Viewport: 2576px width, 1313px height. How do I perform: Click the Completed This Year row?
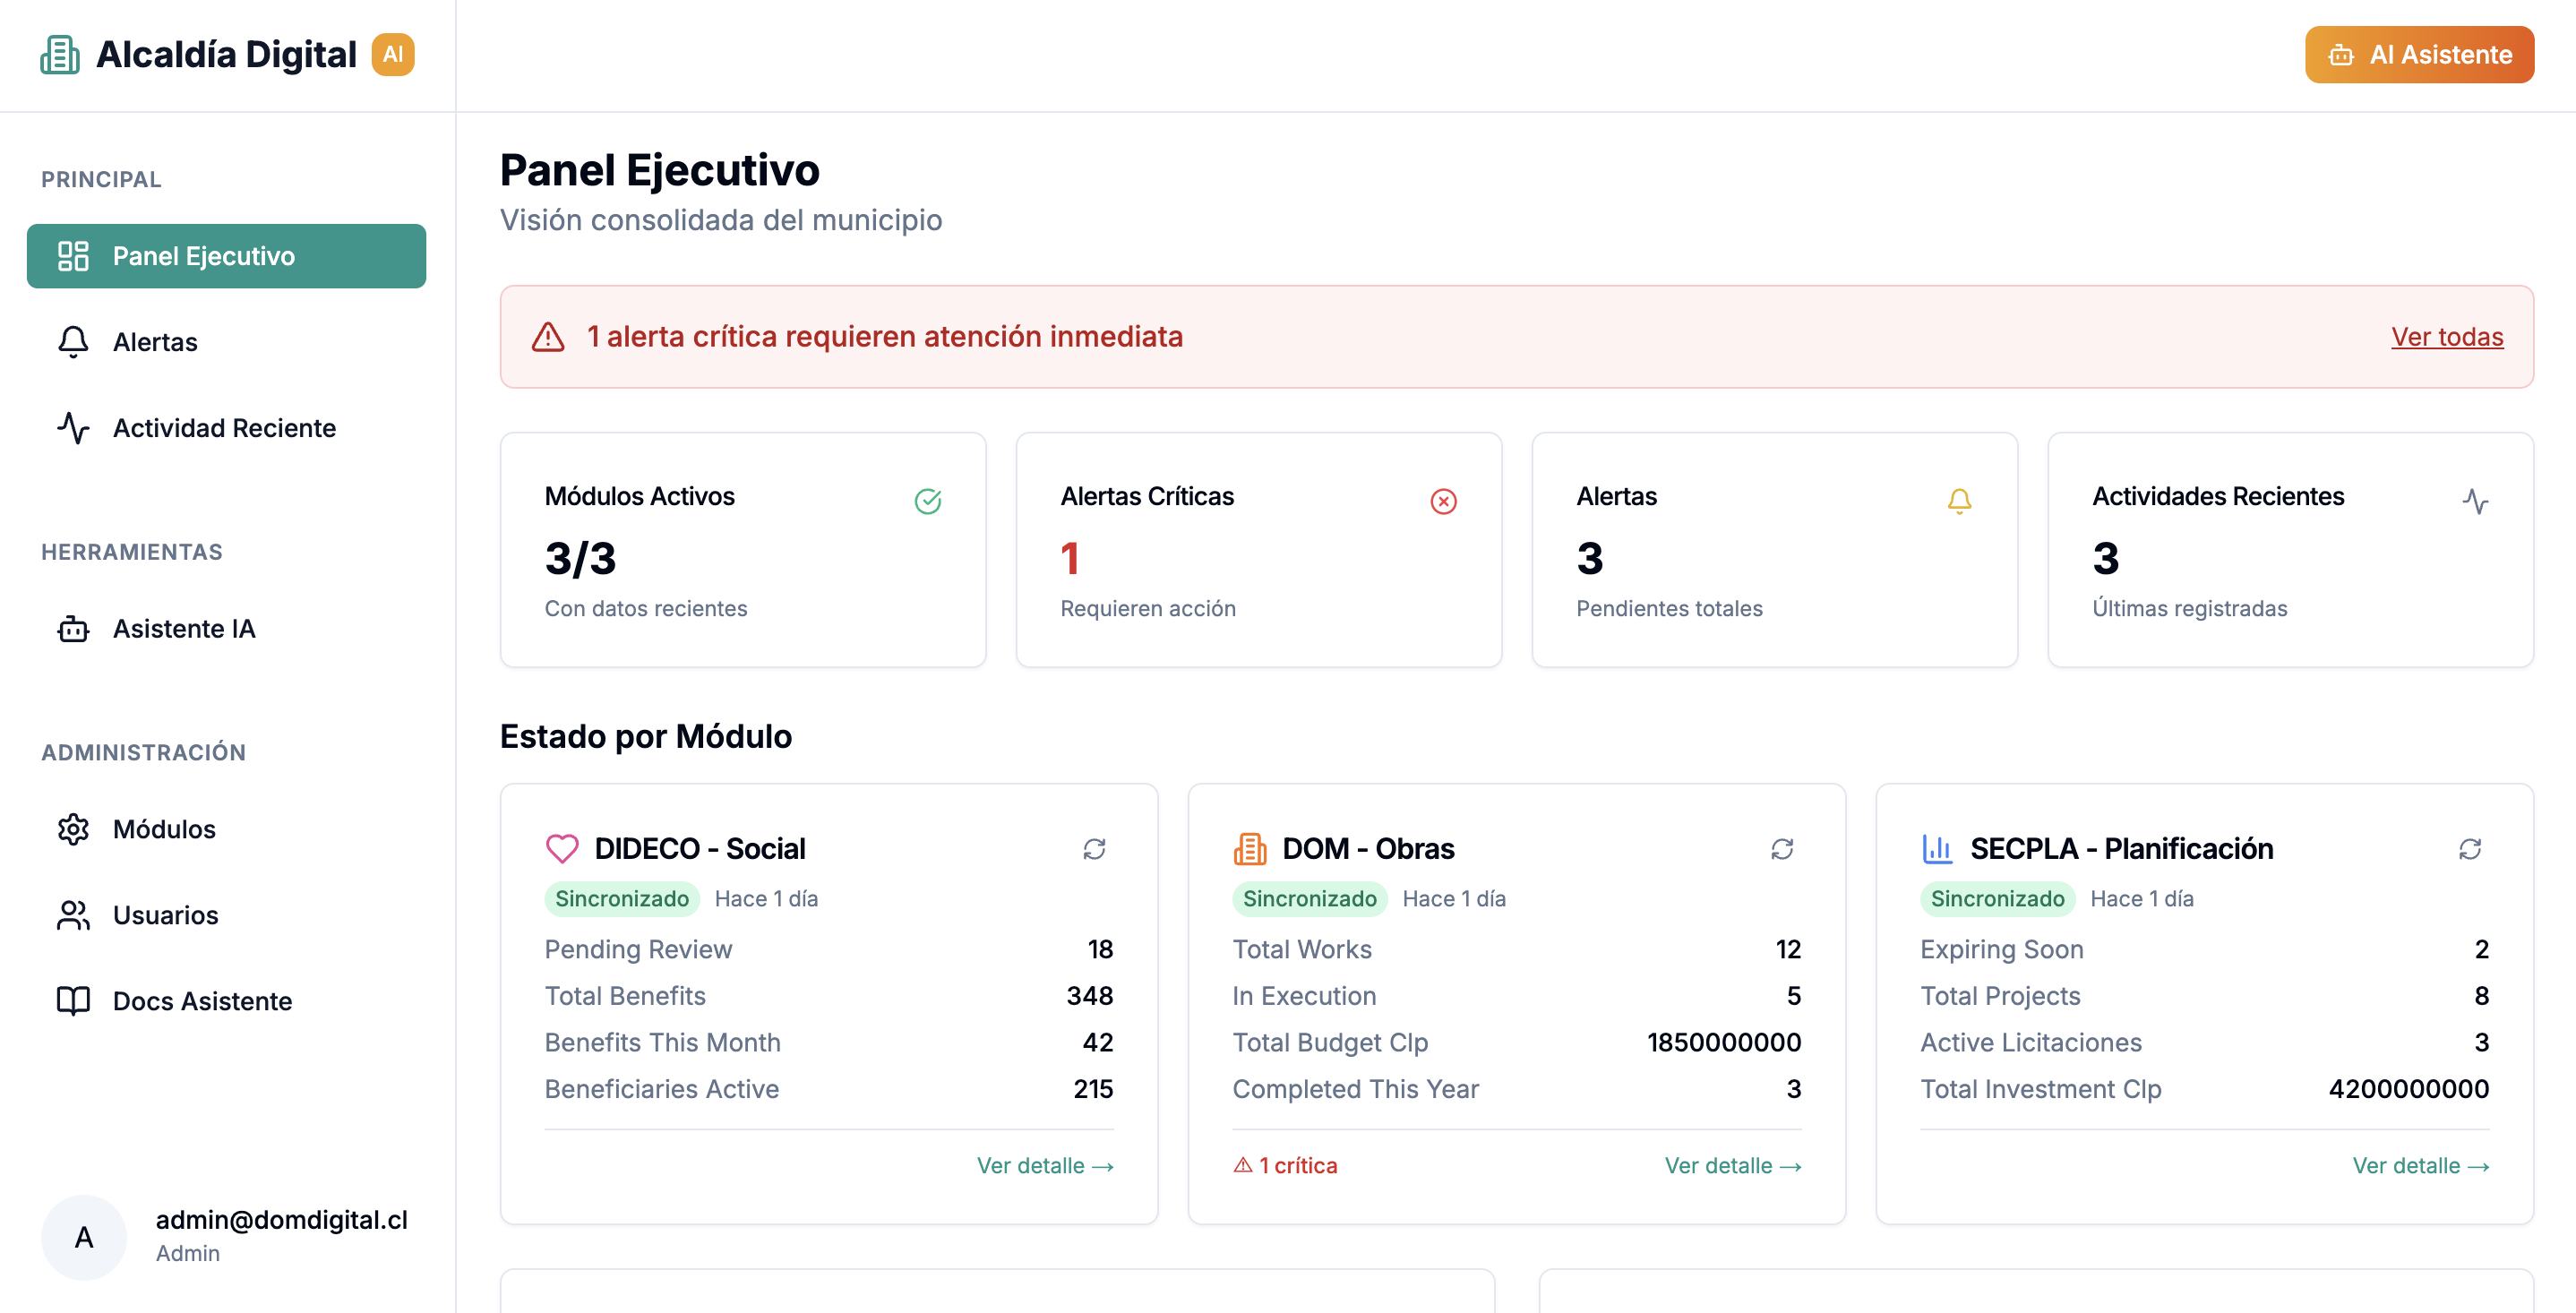pos(1517,1089)
